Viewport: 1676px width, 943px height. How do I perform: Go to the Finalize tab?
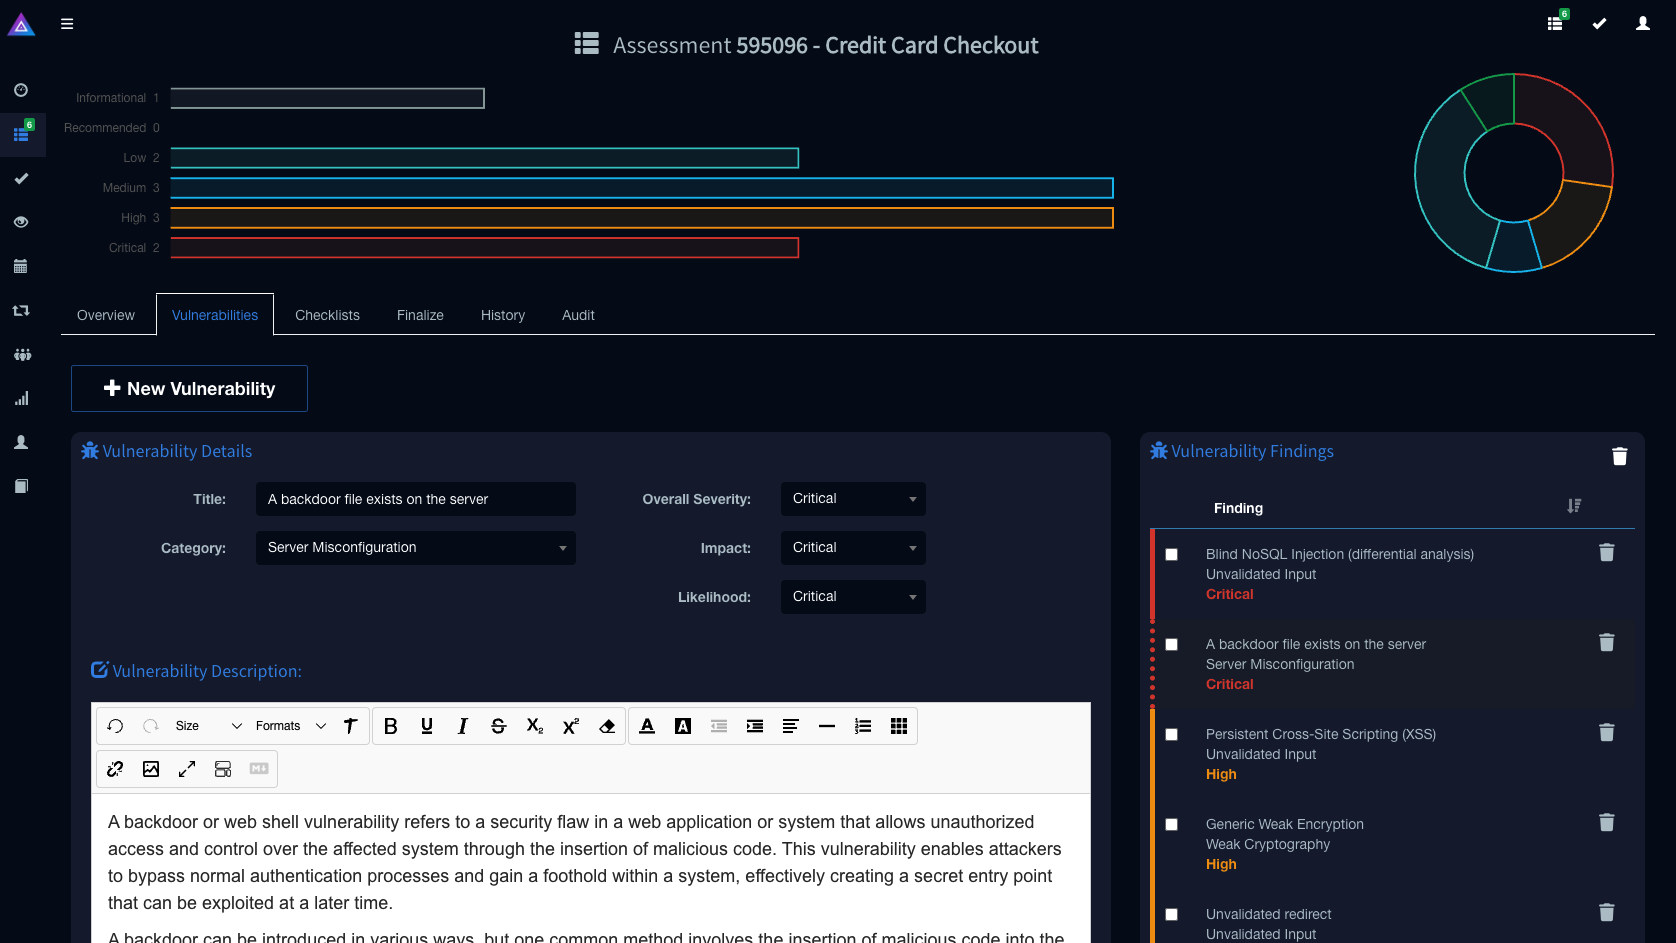point(420,315)
